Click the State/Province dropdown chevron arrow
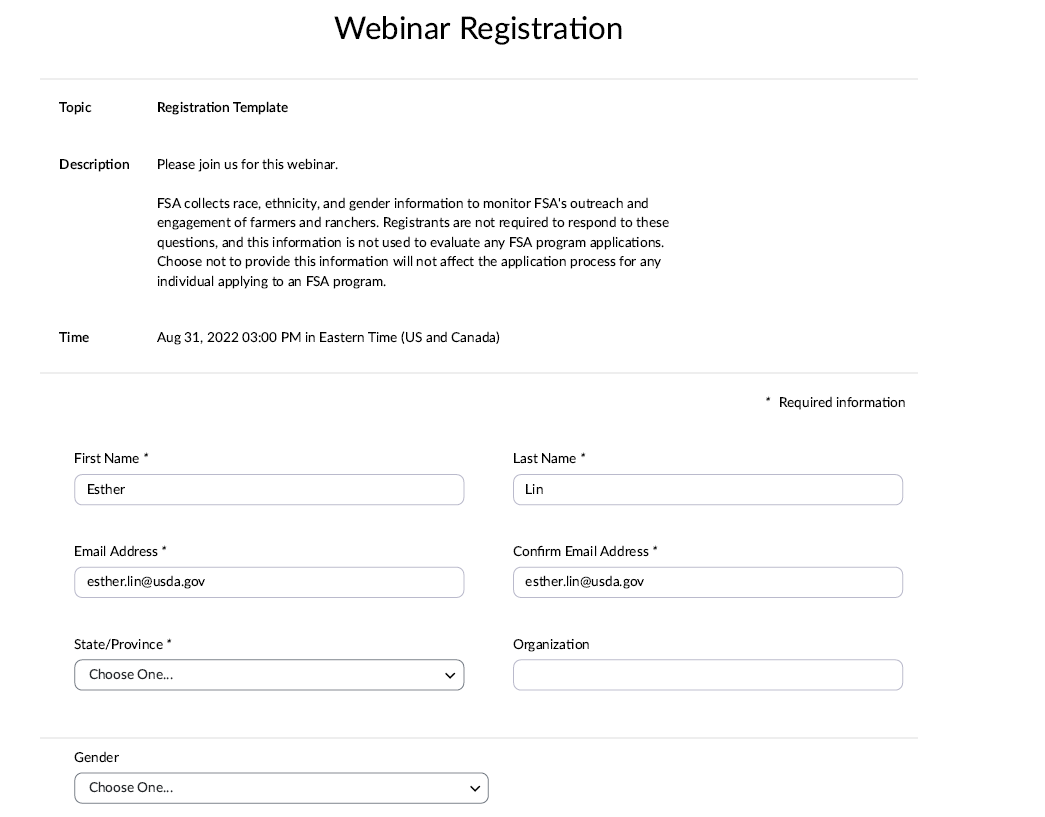 click(450, 676)
